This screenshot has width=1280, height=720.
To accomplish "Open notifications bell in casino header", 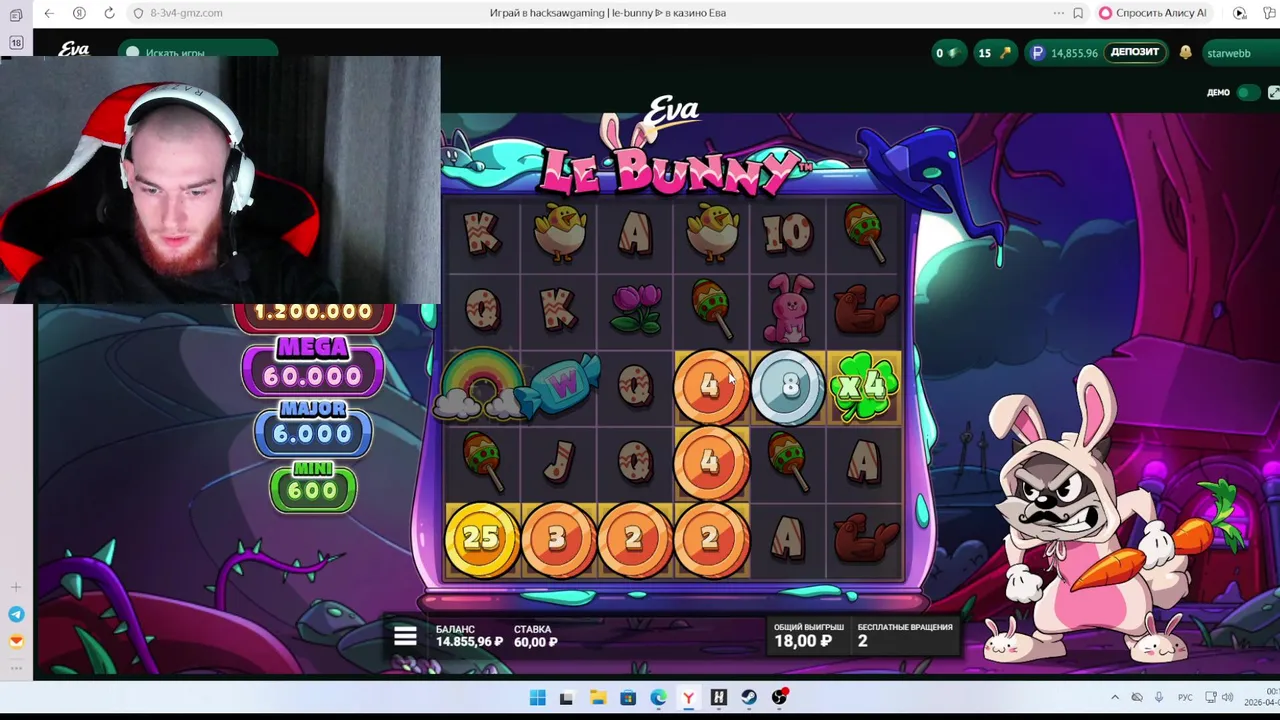I will click(x=1185, y=52).
